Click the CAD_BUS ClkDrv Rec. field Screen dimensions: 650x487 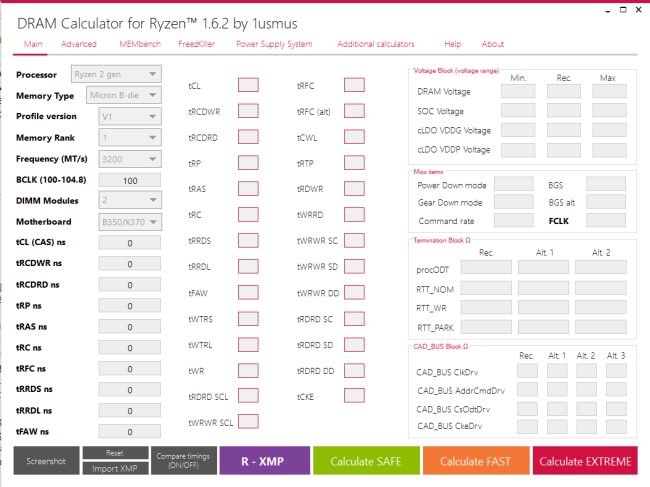tap(528, 371)
